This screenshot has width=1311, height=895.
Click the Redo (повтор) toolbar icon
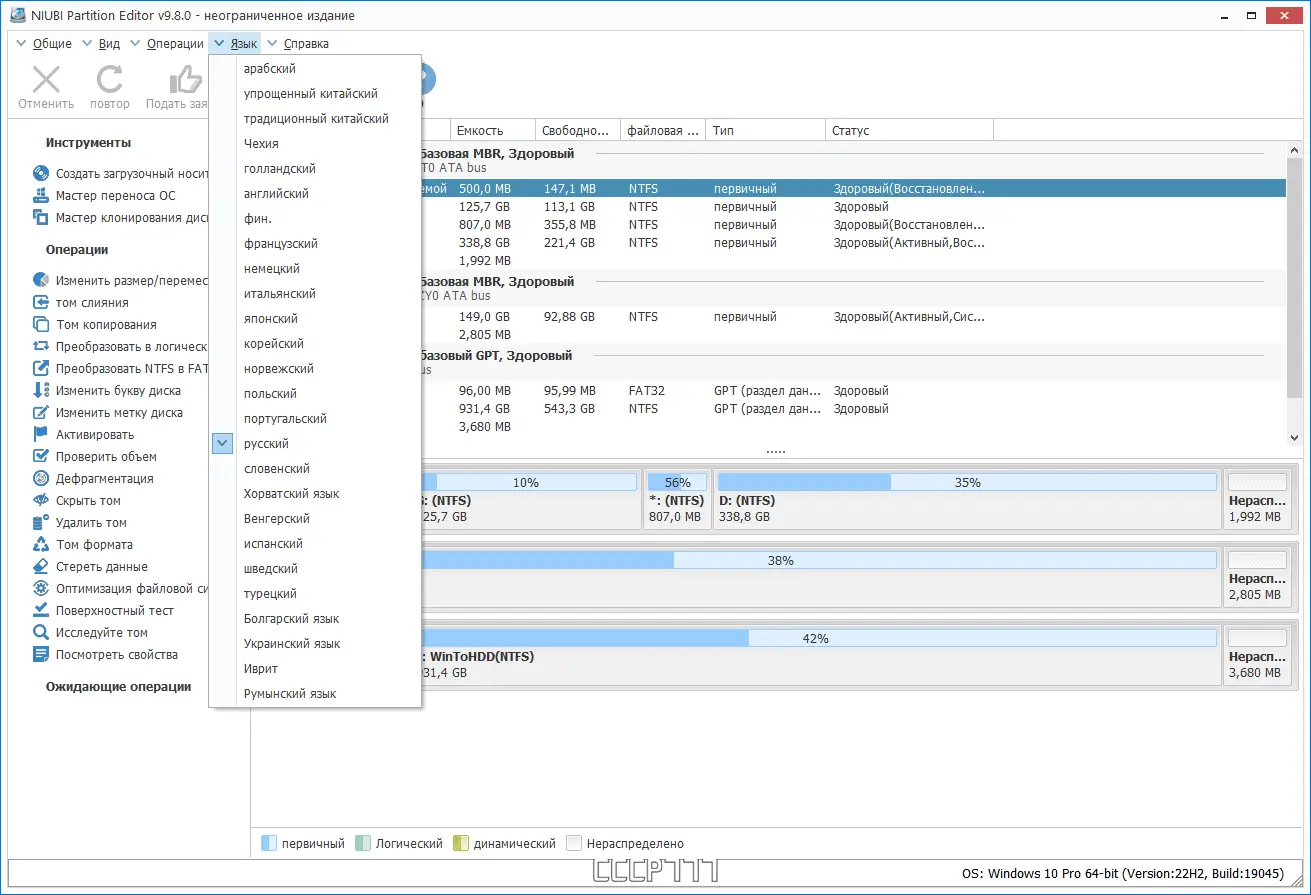click(109, 80)
